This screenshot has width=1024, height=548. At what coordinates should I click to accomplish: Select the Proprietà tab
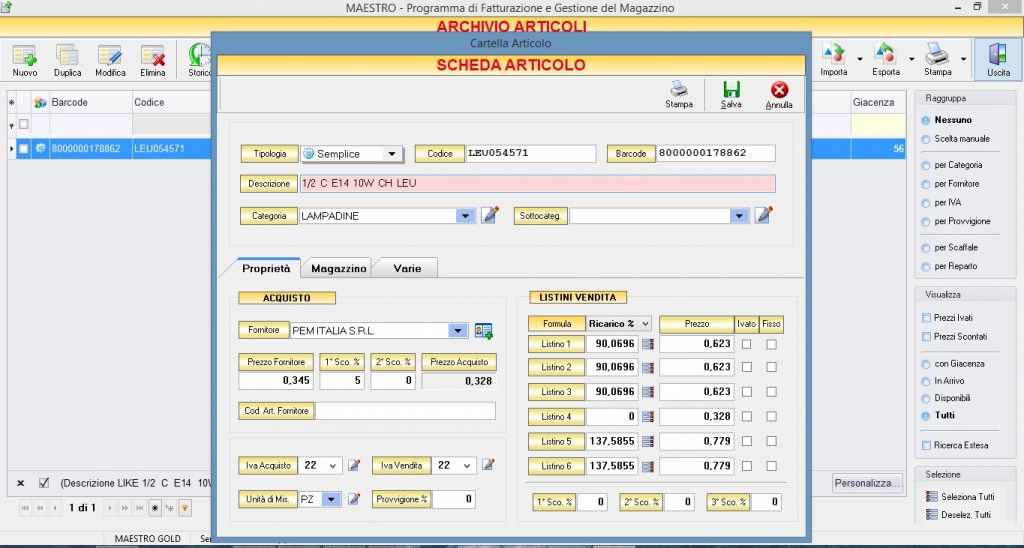click(x=266, y=268)
